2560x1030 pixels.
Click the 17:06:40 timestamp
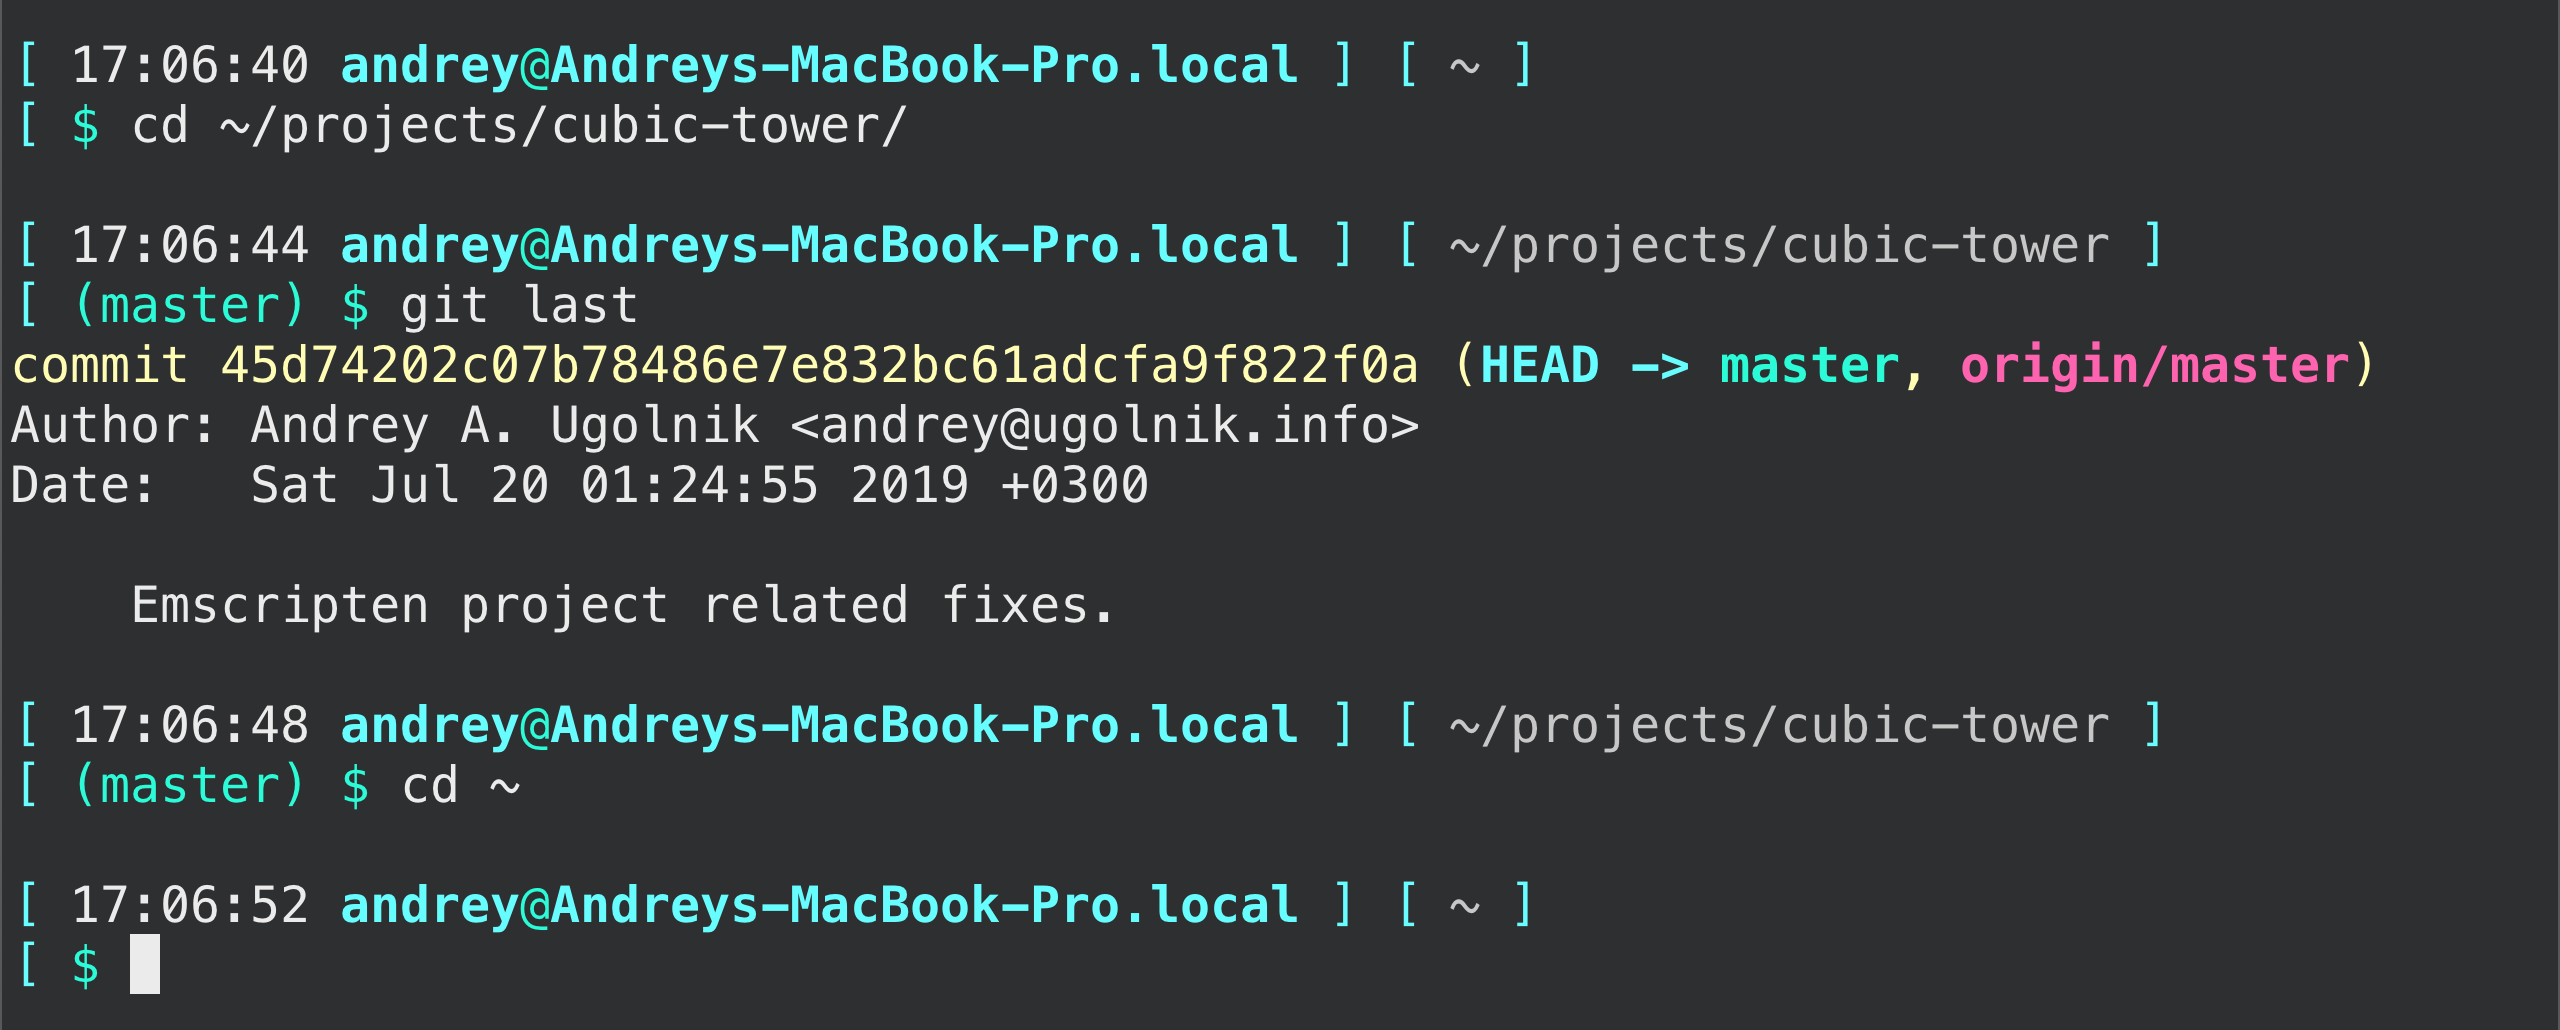click(x=190, y=65)
